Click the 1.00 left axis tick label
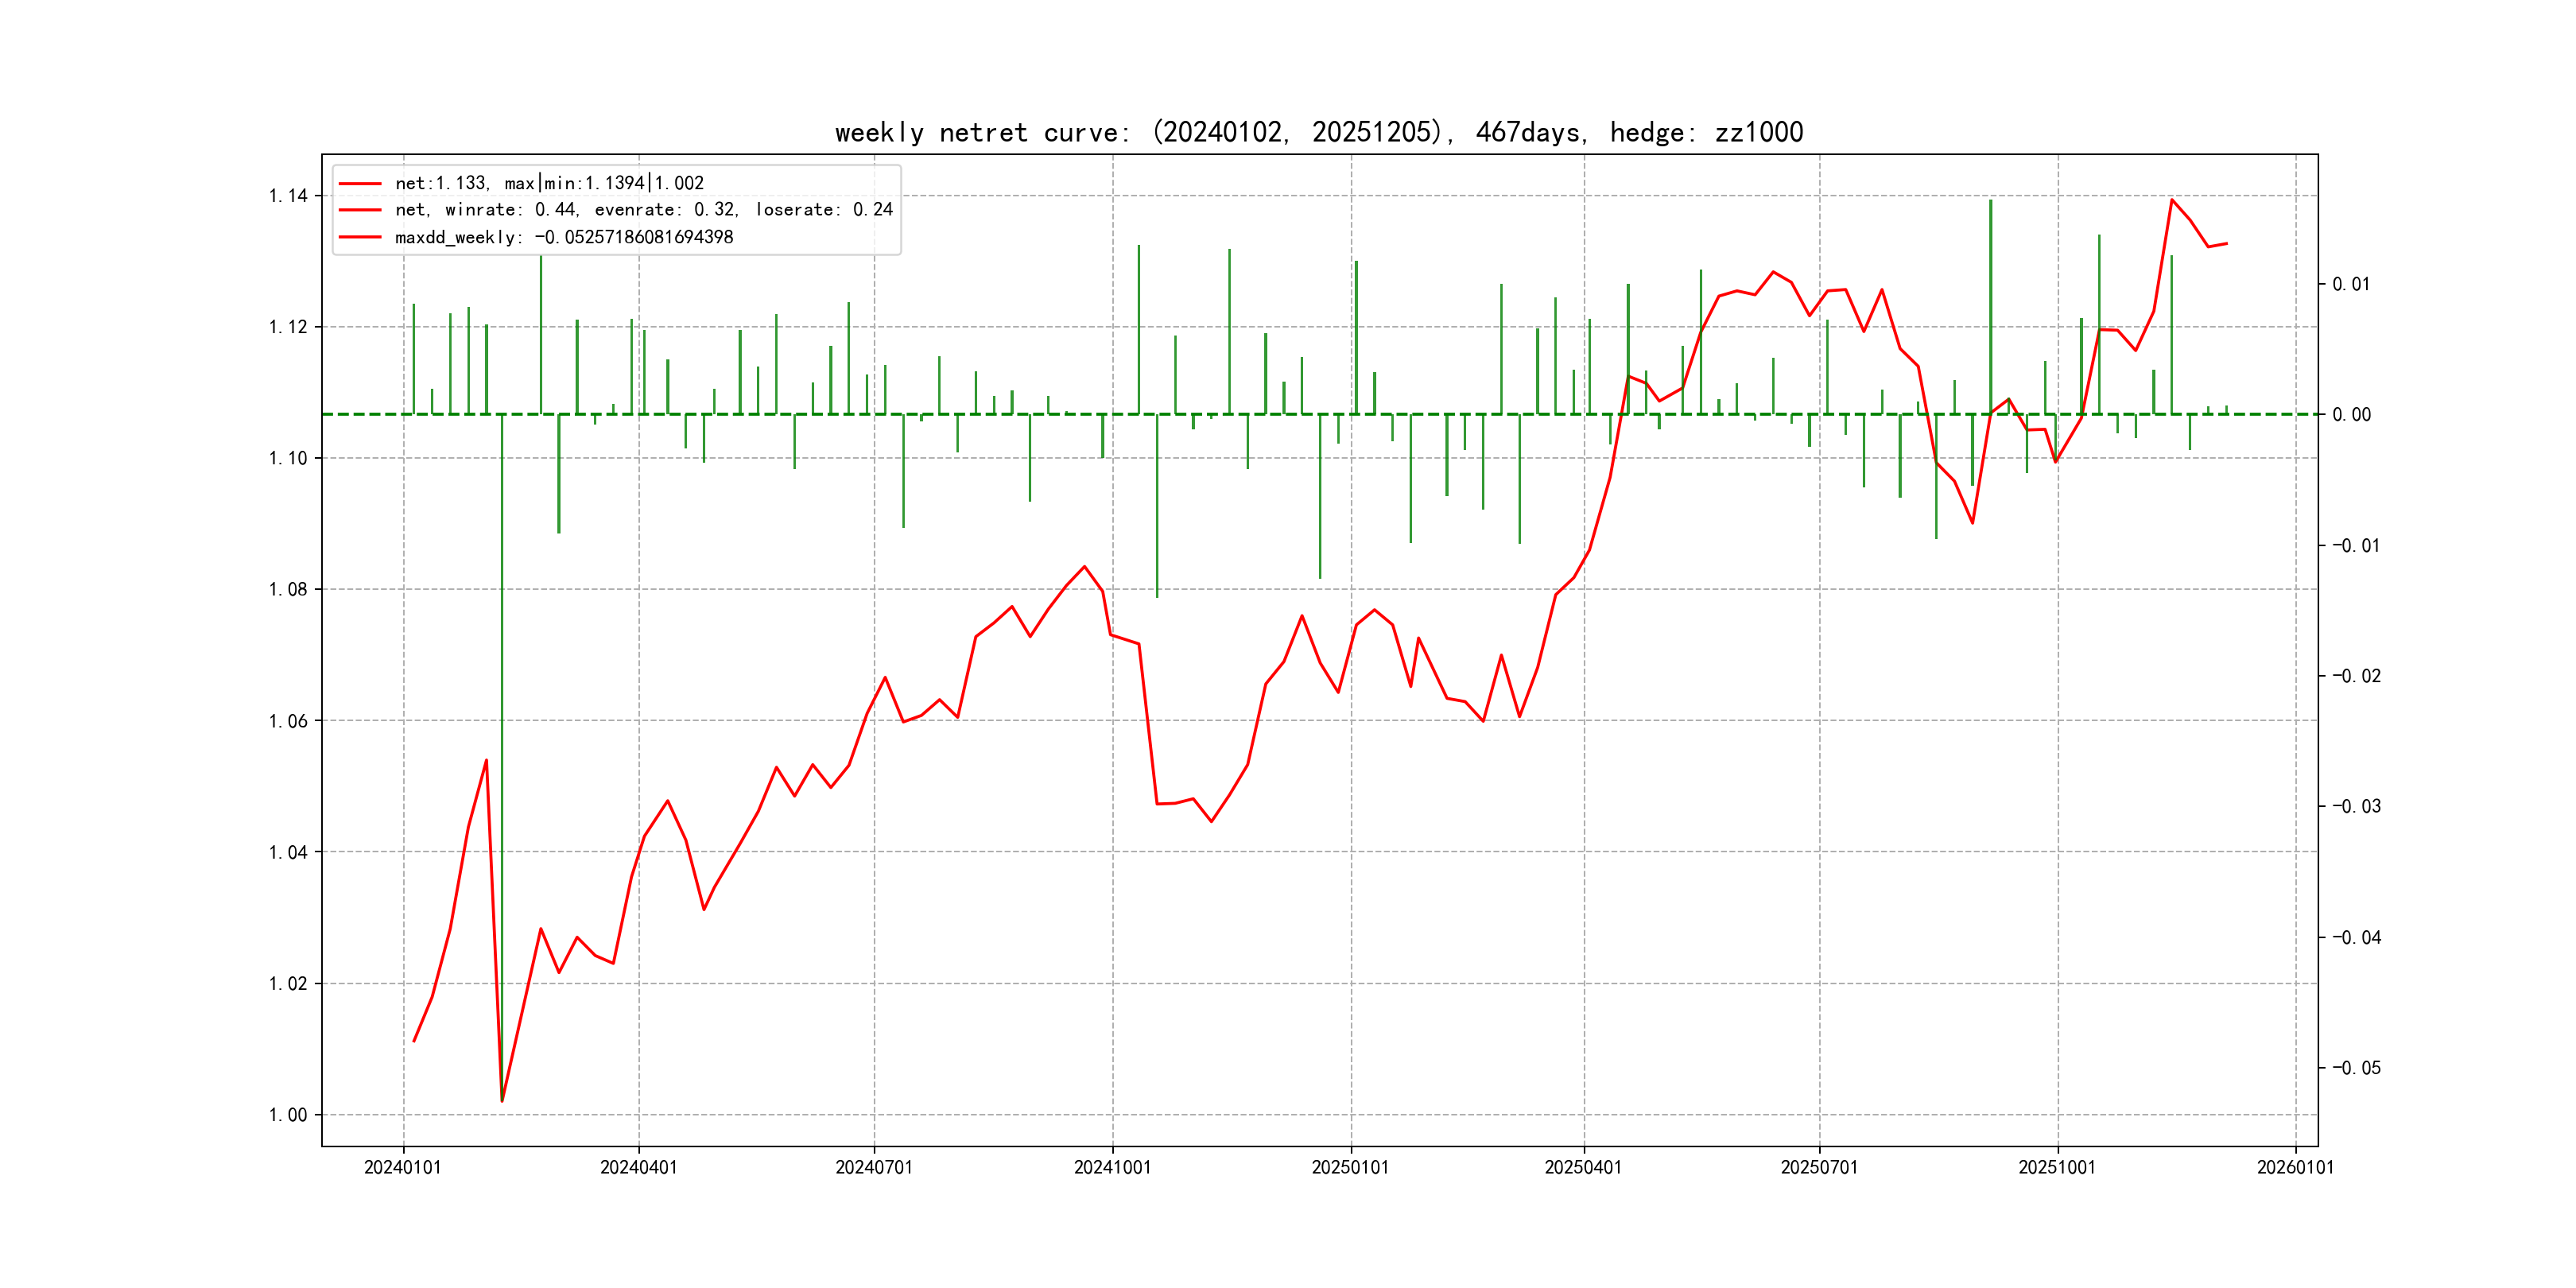The image size is (2576, 1288). tap(288, 1115)
